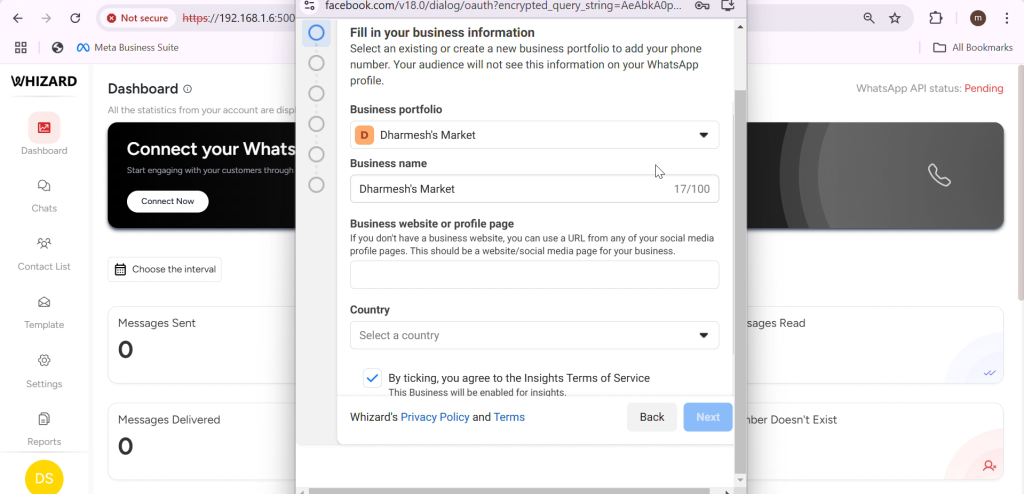
Task: Click the red user-add icon
Action: pyautogui.click(x=989, y=466)
